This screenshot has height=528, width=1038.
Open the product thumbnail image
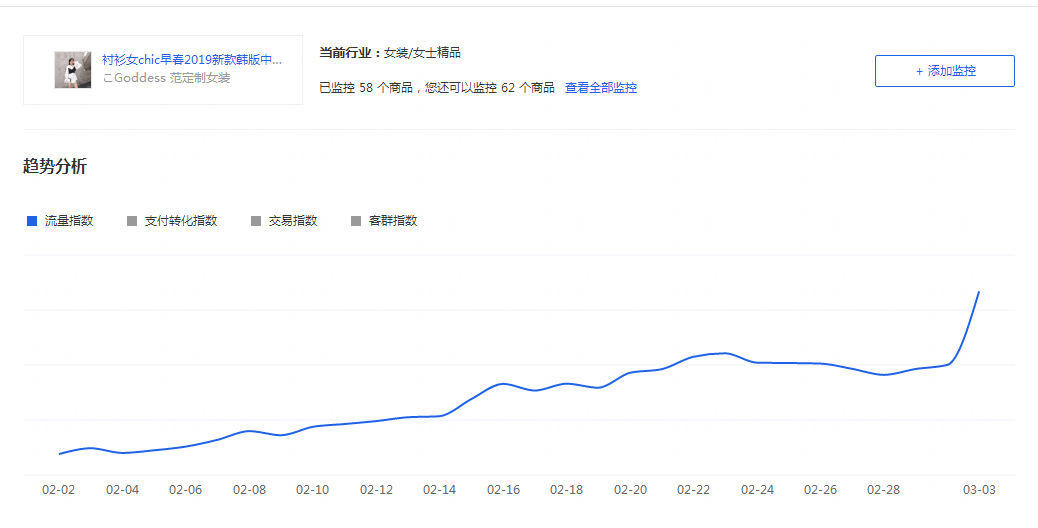click(73, 69)
